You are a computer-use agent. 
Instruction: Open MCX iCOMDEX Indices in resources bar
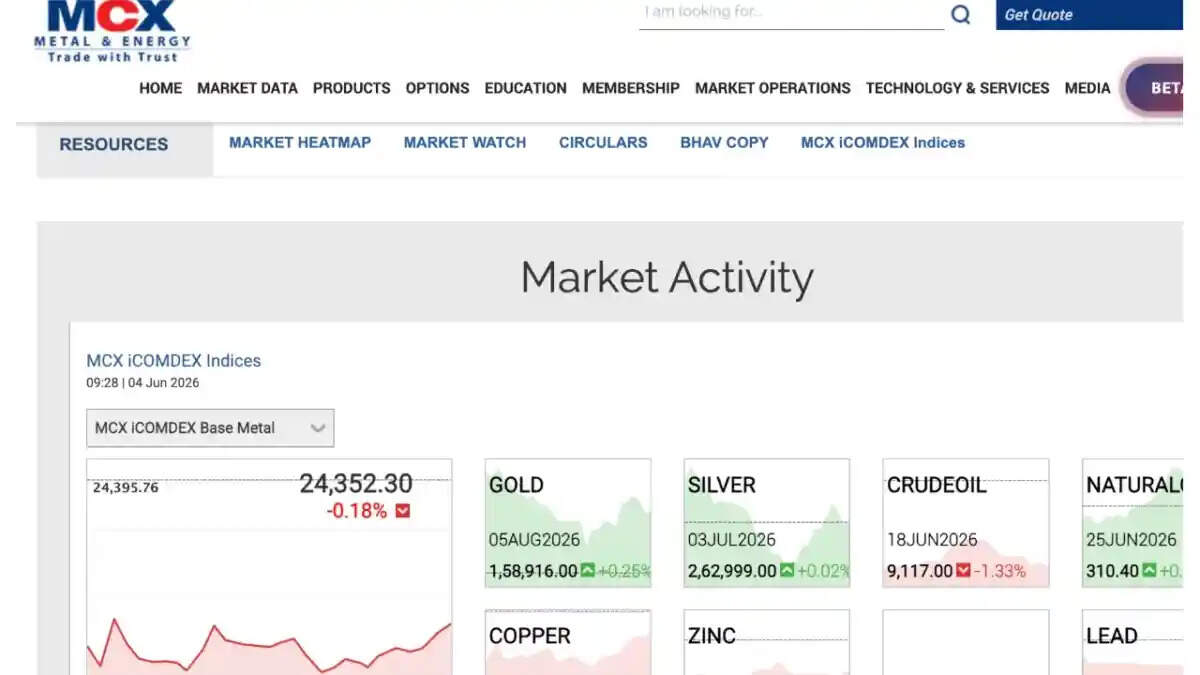click(883, 143)
